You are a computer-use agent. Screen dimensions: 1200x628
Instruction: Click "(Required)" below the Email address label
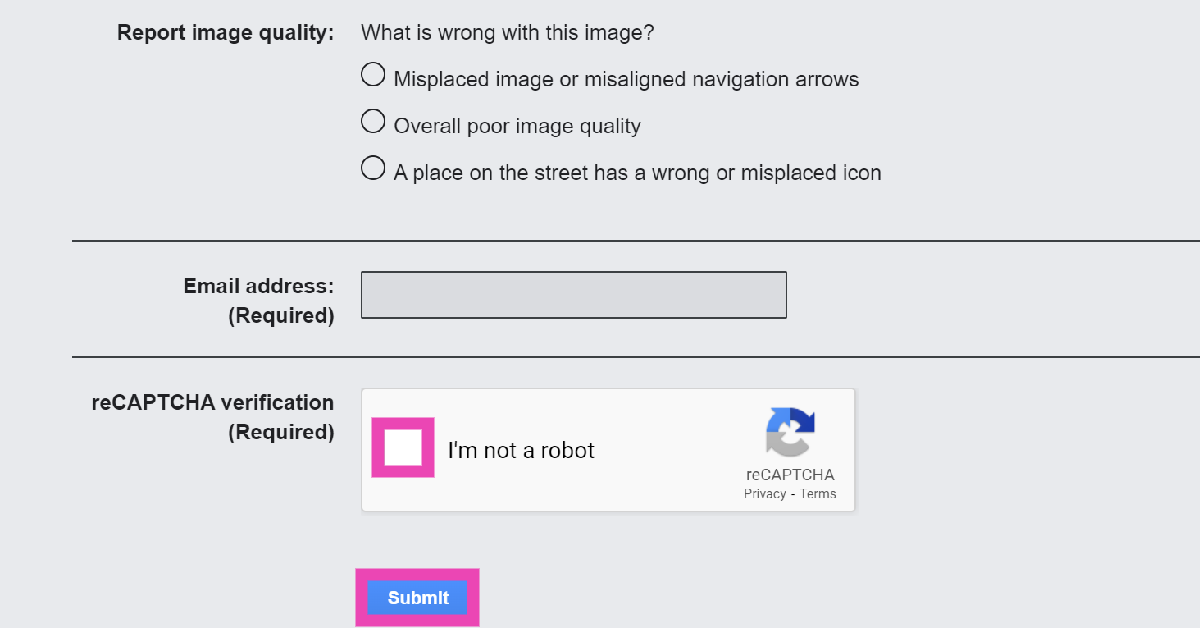(x=281, y=316)
